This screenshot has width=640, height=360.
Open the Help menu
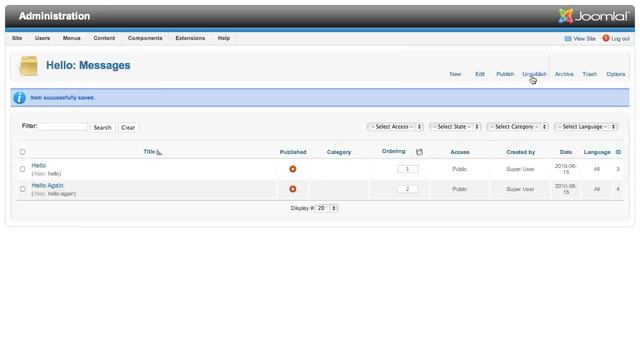[x=224, y=38]
